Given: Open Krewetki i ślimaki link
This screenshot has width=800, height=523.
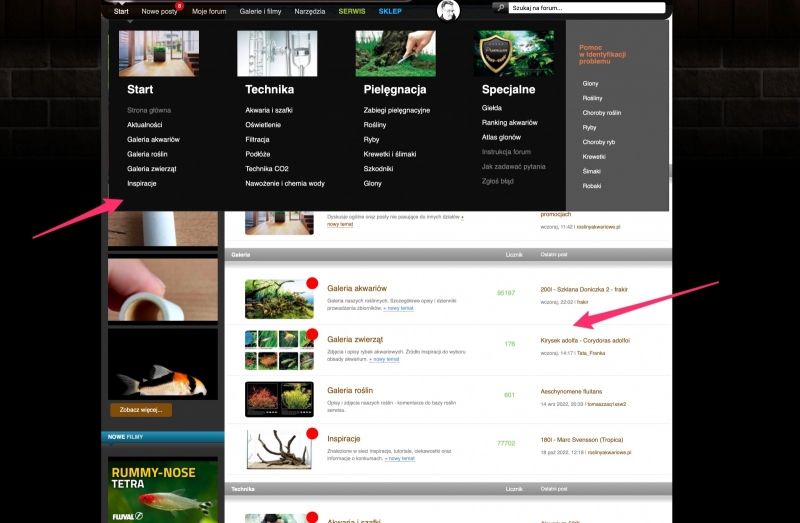Looking at the screenshot, I should click(x=390, y=154).
